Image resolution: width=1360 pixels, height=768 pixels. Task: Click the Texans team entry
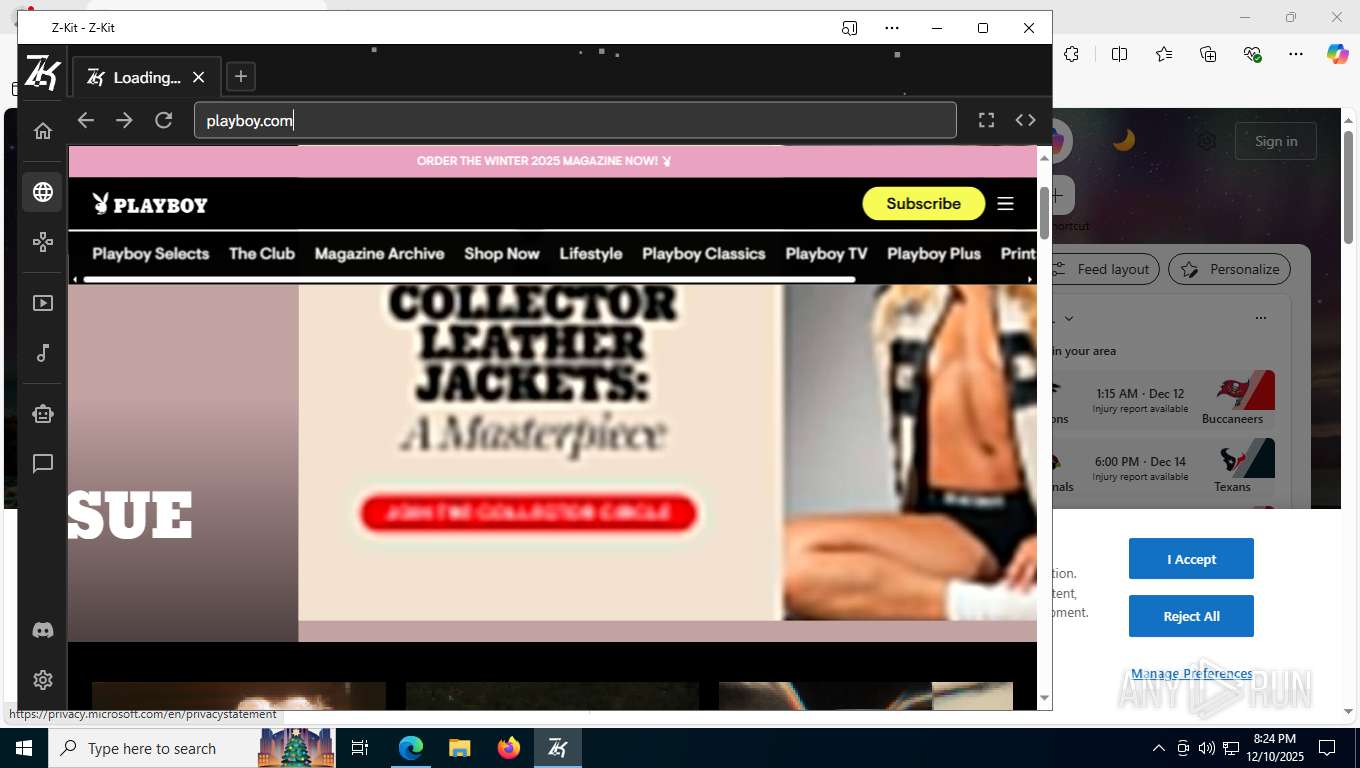point(1236,467)
